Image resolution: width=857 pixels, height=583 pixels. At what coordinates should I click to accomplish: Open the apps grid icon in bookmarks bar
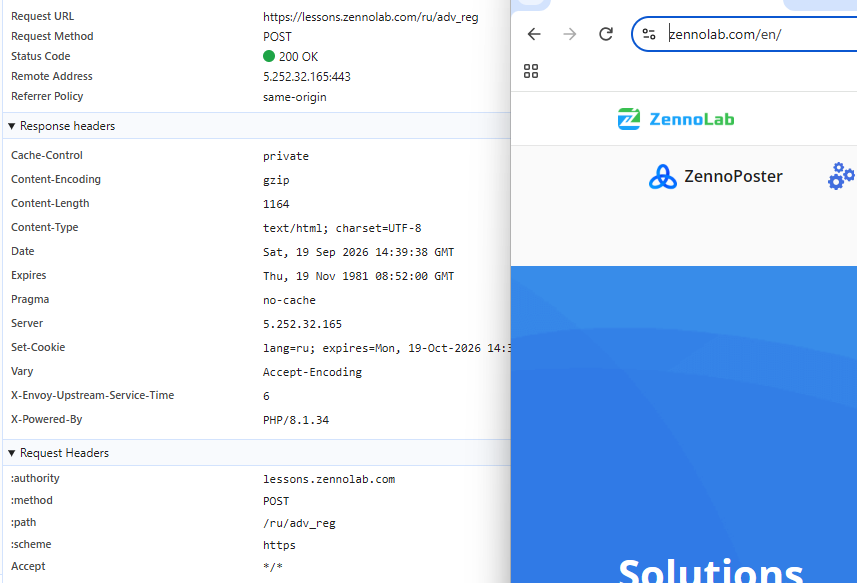pos(531,71)
